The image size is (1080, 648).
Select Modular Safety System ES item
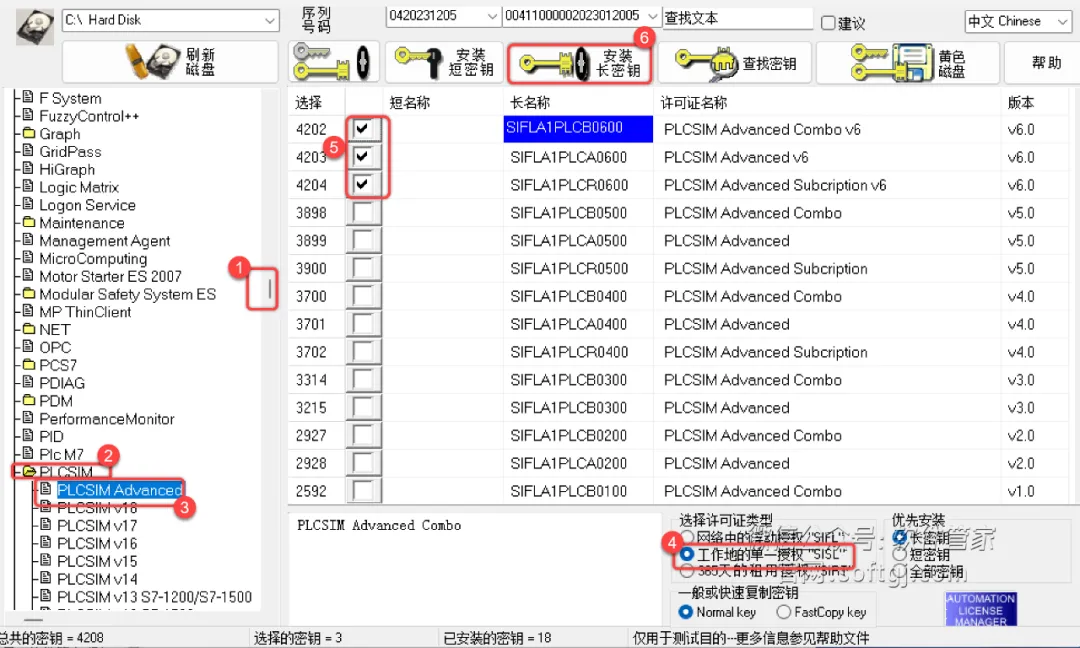pyautogui.click(x=127, y=294)
